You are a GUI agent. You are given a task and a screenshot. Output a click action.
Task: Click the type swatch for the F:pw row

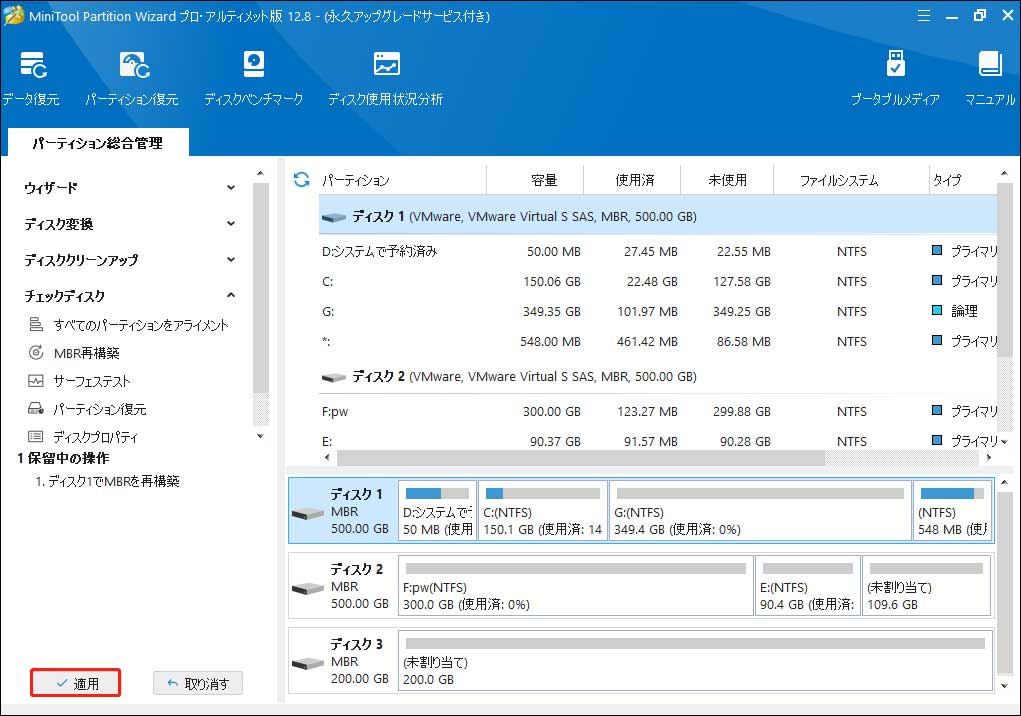click(937, 411)
